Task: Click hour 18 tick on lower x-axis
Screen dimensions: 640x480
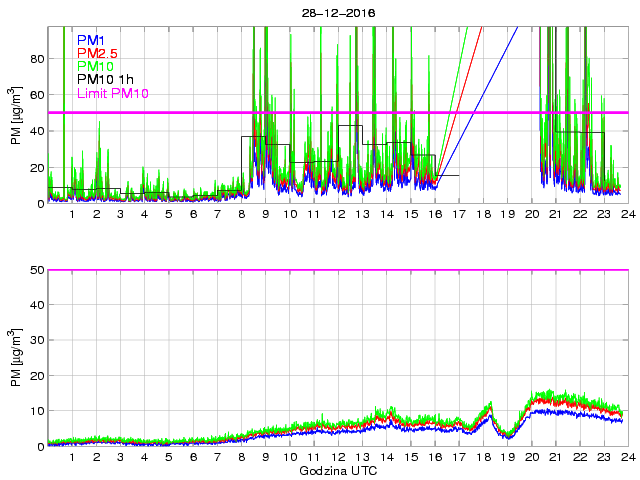Action: point(483,457)
